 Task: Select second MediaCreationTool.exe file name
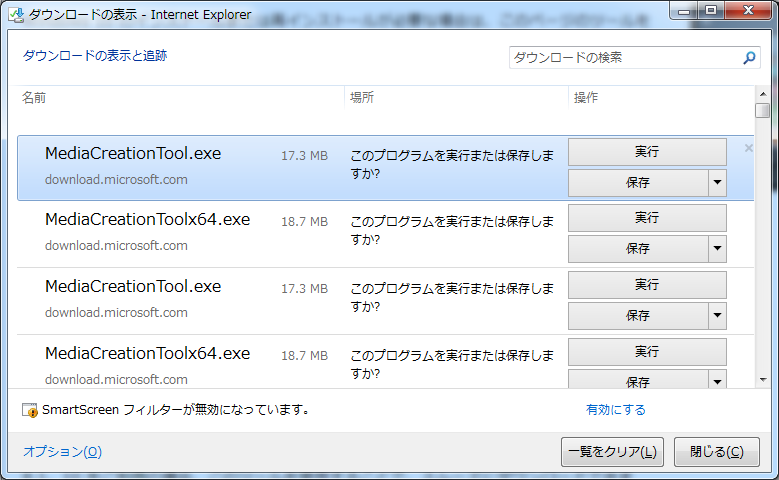[133, 287]
